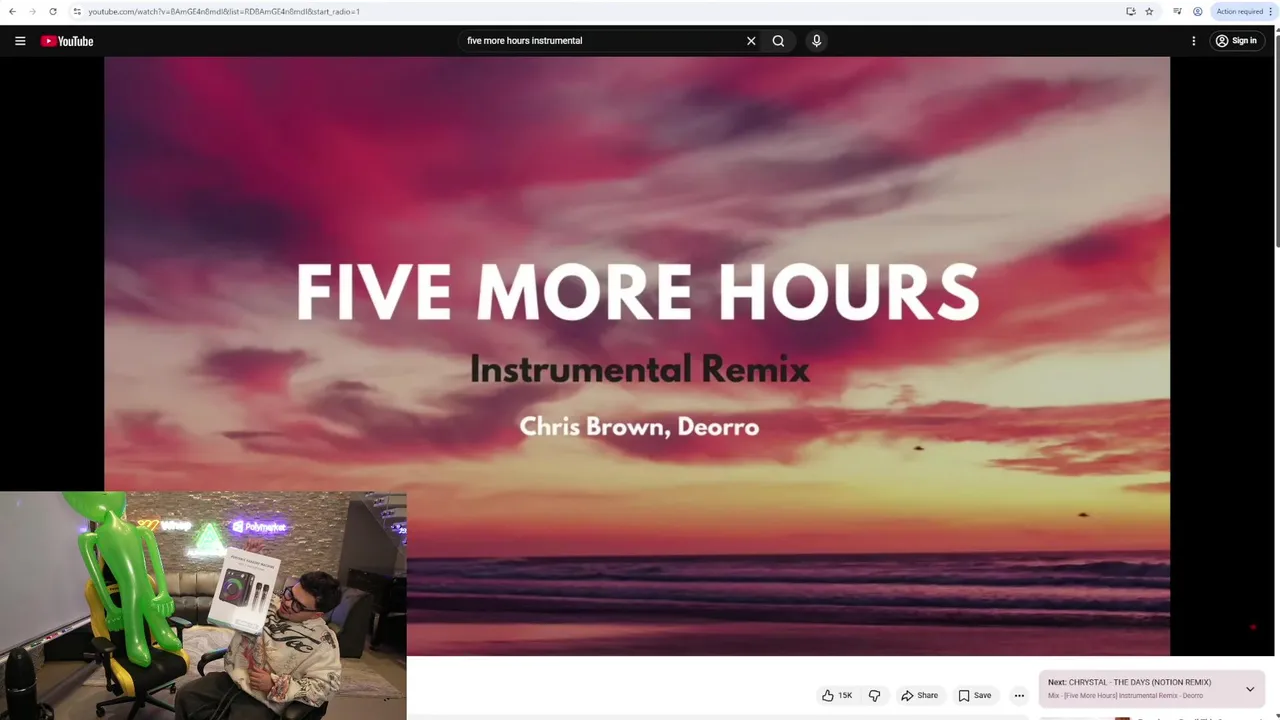The width and height of the screenshot is (1280, 720).
Task: Open more actions ellipsis under video
Action: tap(1019, 695)
